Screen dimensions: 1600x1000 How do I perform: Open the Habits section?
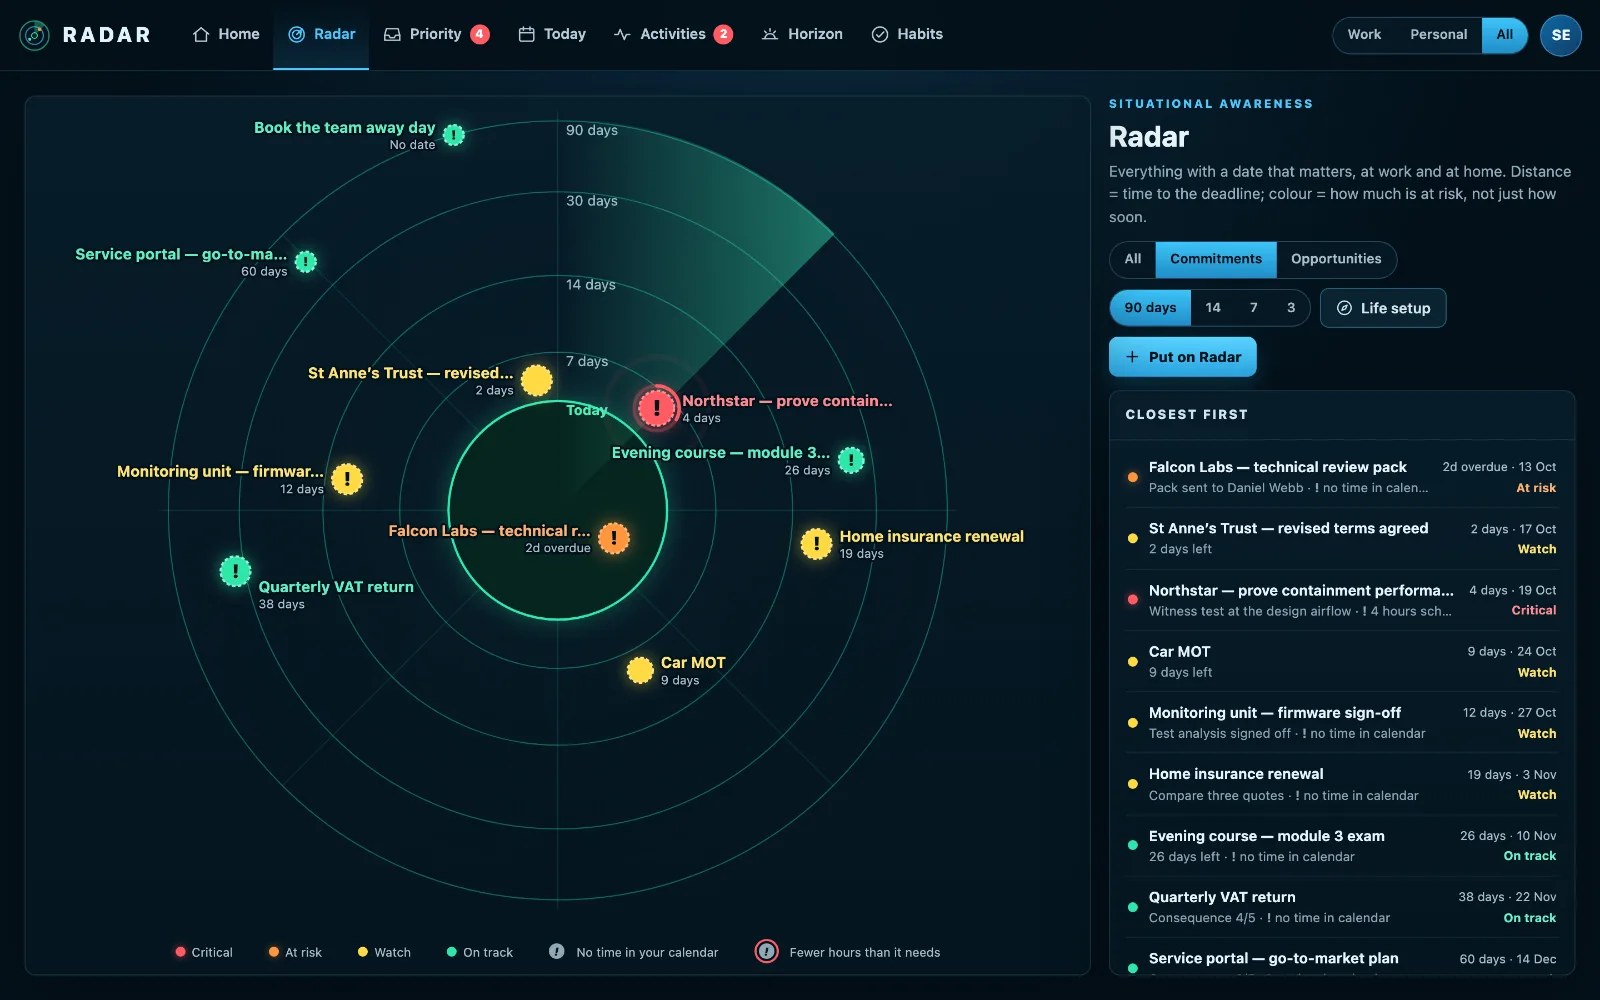[x=907, y=34]
